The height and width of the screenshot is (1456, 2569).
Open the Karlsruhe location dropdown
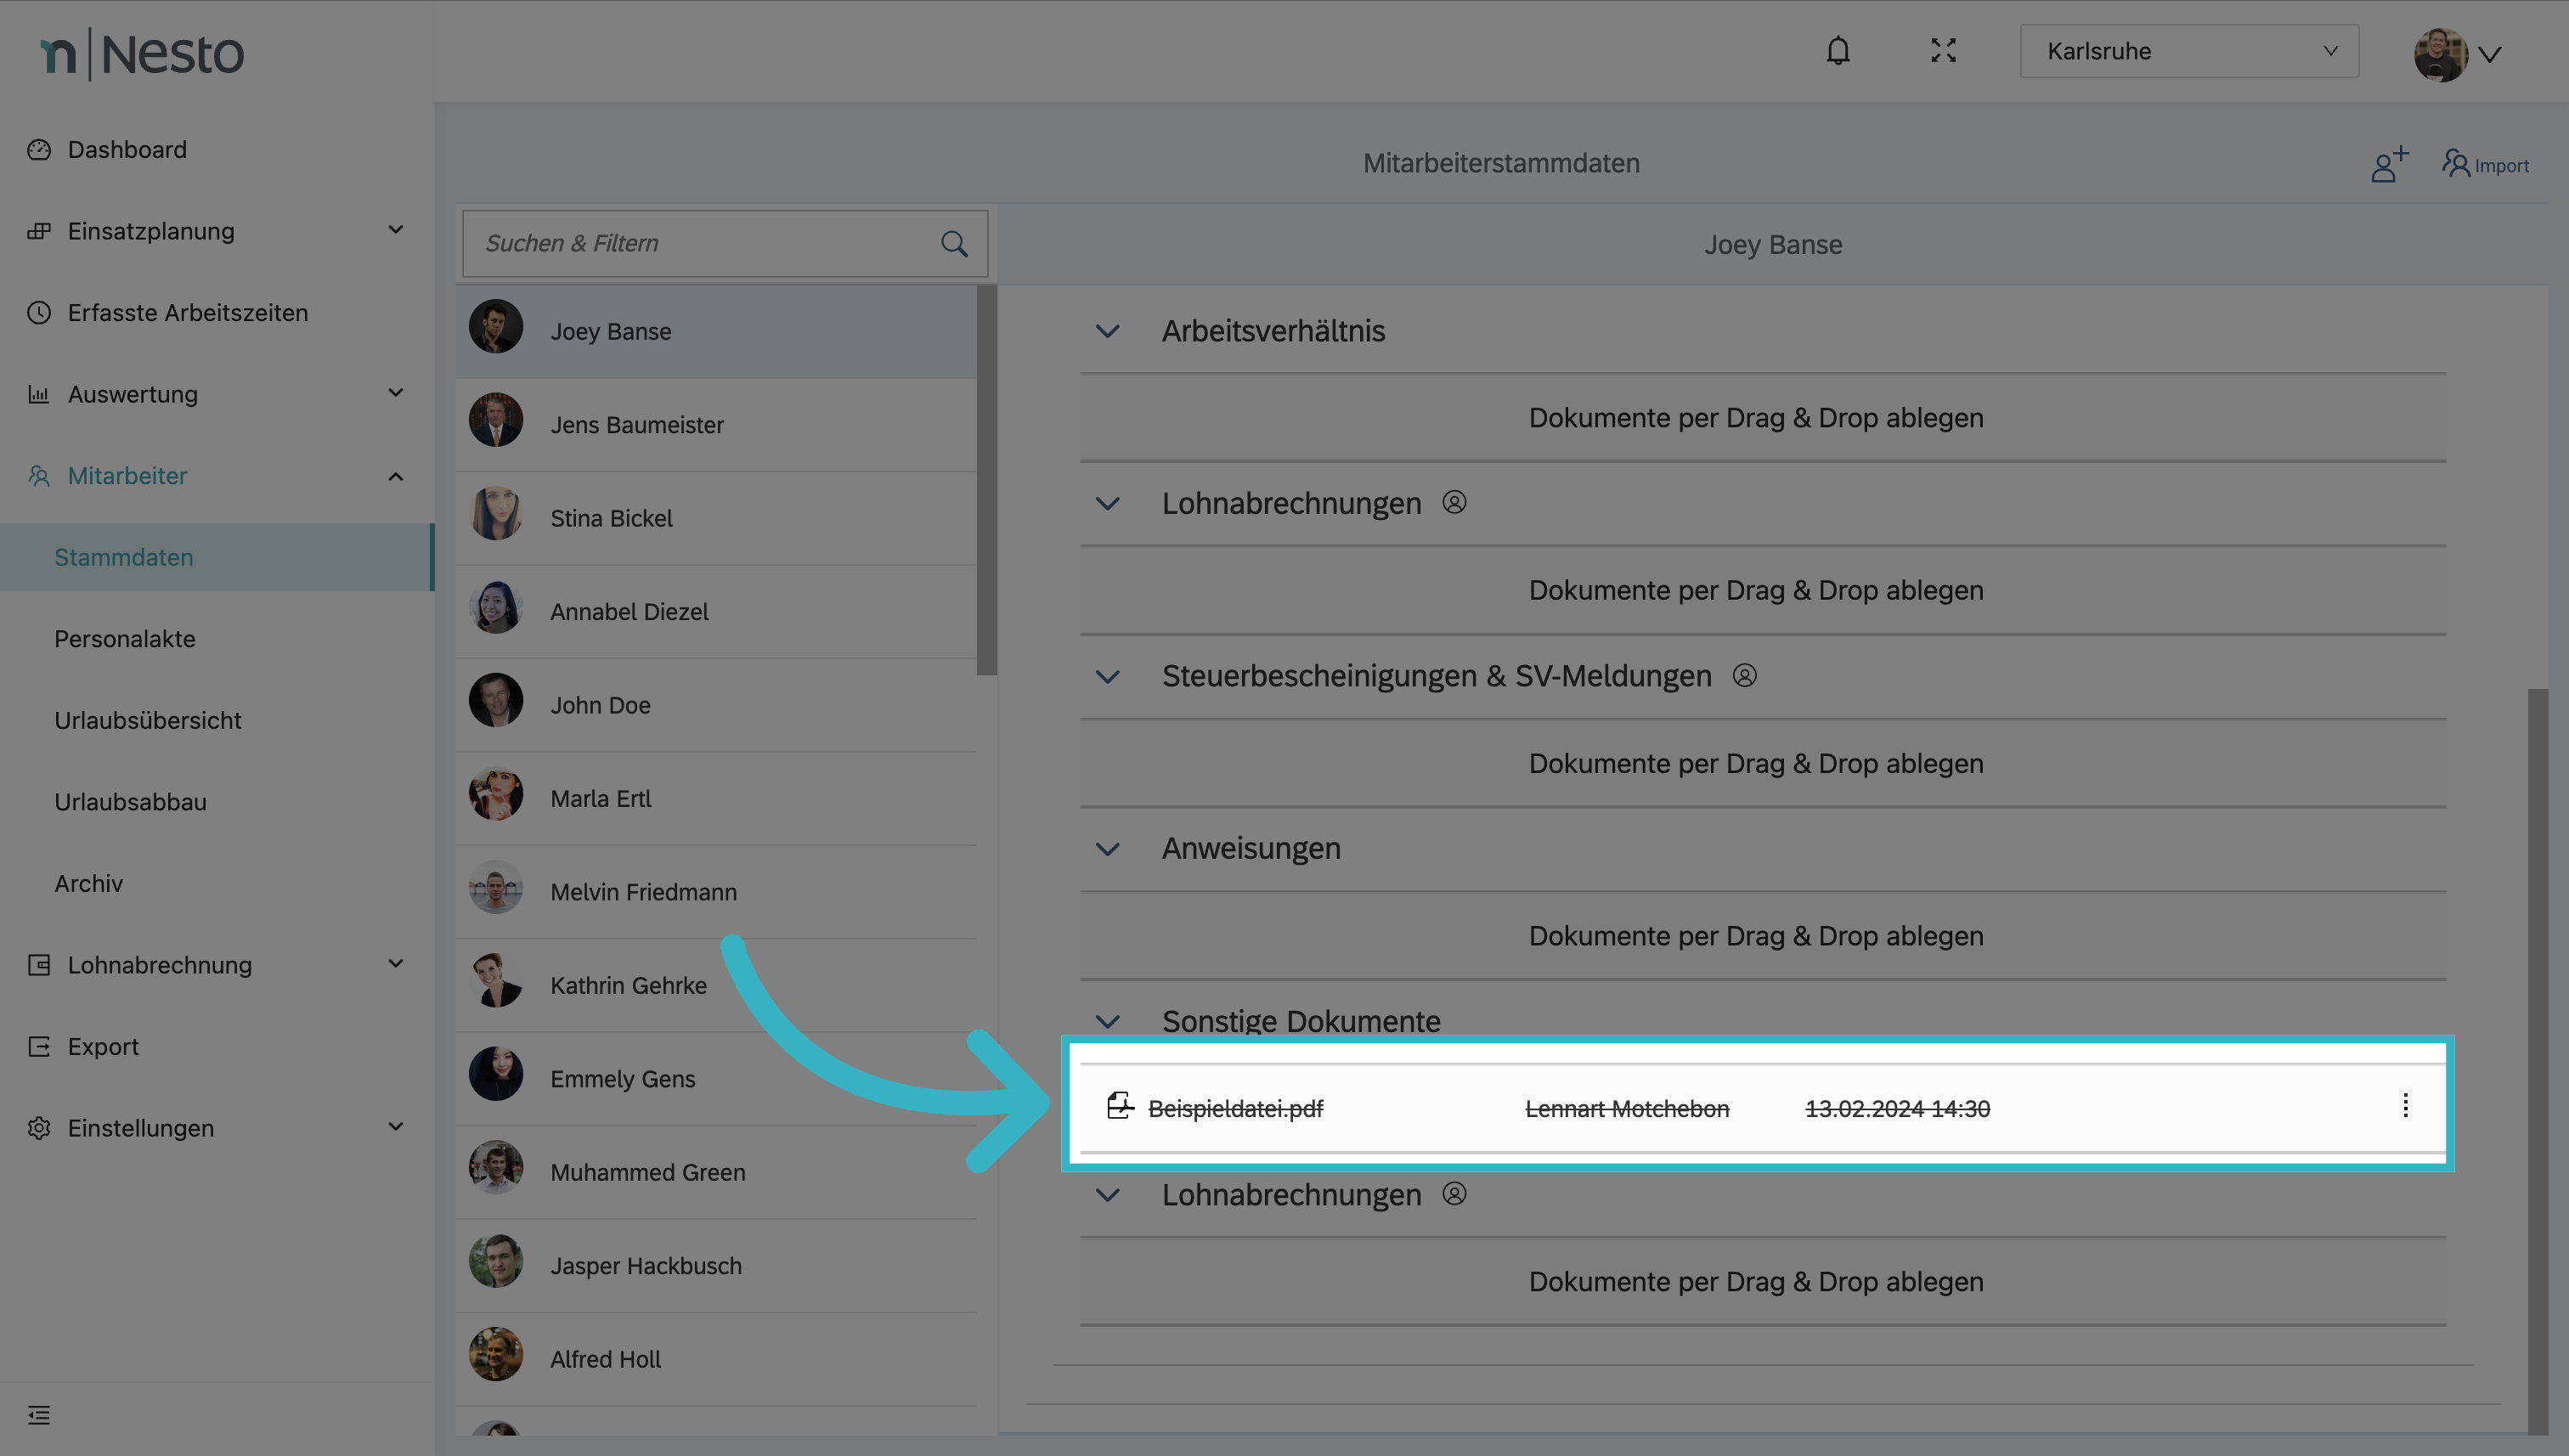[2188, 51]
